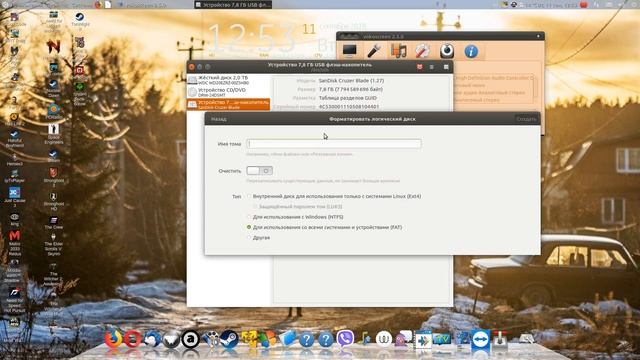The width and height of the screenshot is (640, 360).
Task: Select the 2.0 TB hard disk entry
Action: [229, 80]
